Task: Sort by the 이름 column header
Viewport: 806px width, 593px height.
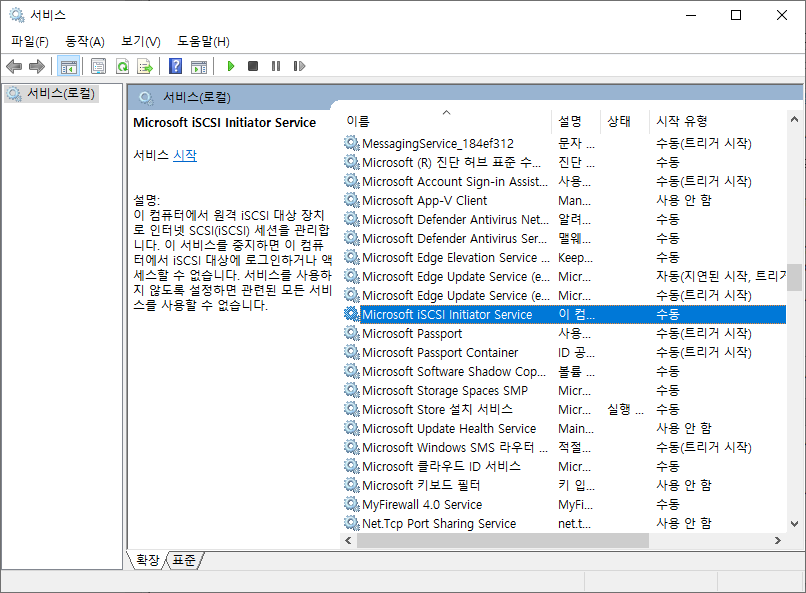Action: click(x=446, y=121)
